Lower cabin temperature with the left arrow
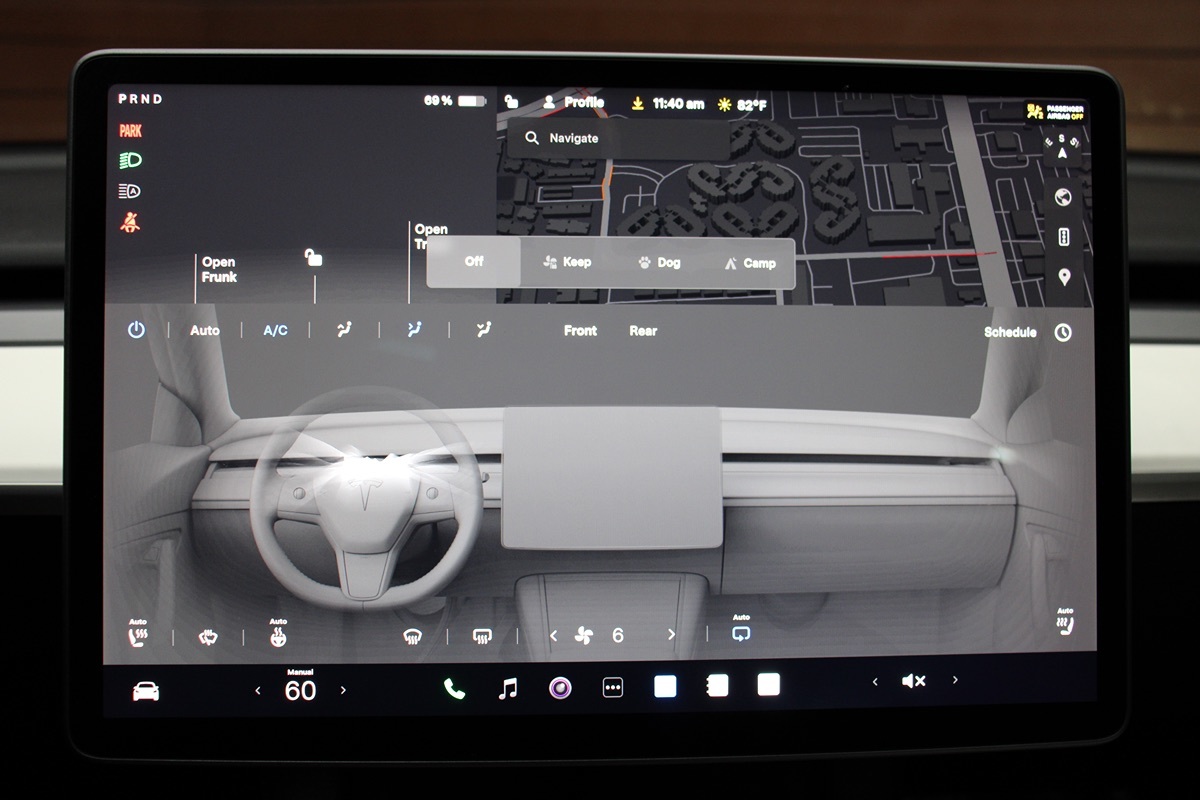The width and height of the screenshot is (1200, 800). pos(258,690)
